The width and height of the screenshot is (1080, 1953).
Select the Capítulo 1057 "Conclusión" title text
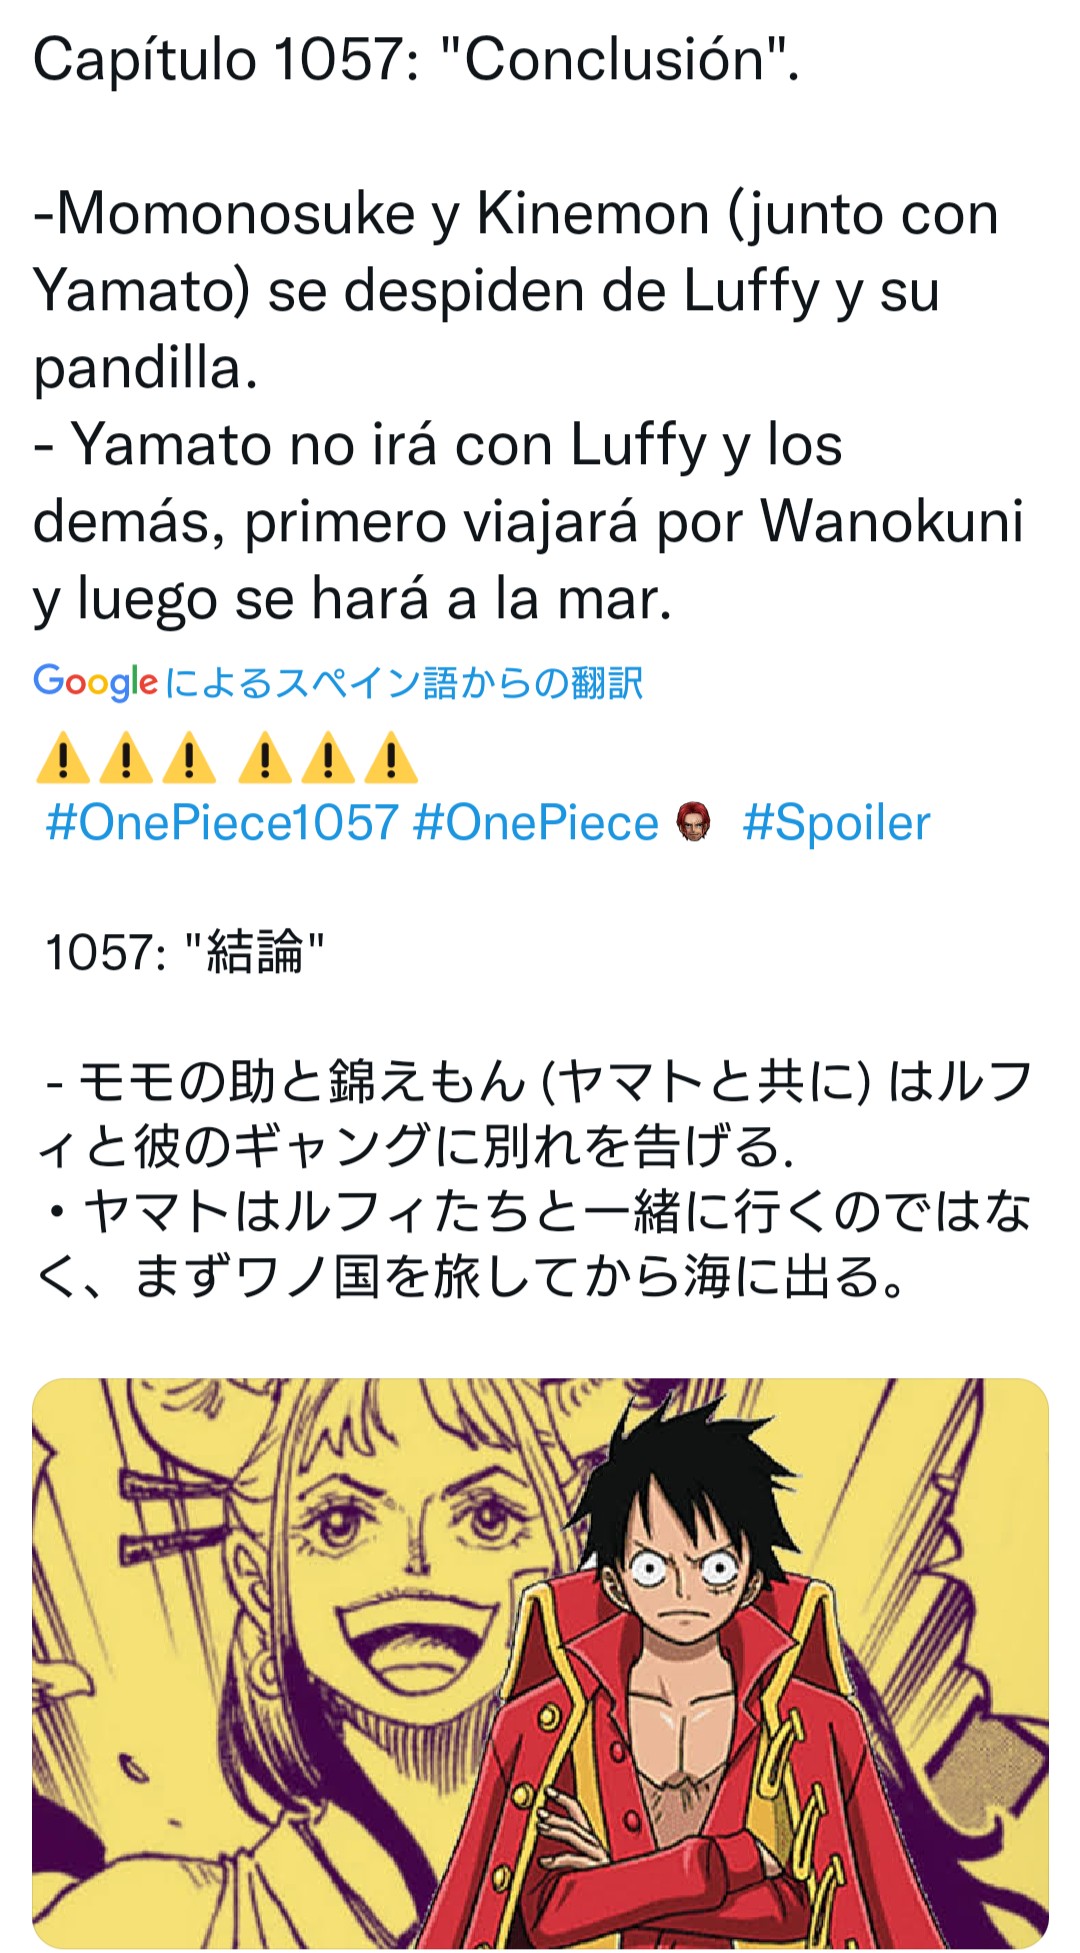[416, 60]
